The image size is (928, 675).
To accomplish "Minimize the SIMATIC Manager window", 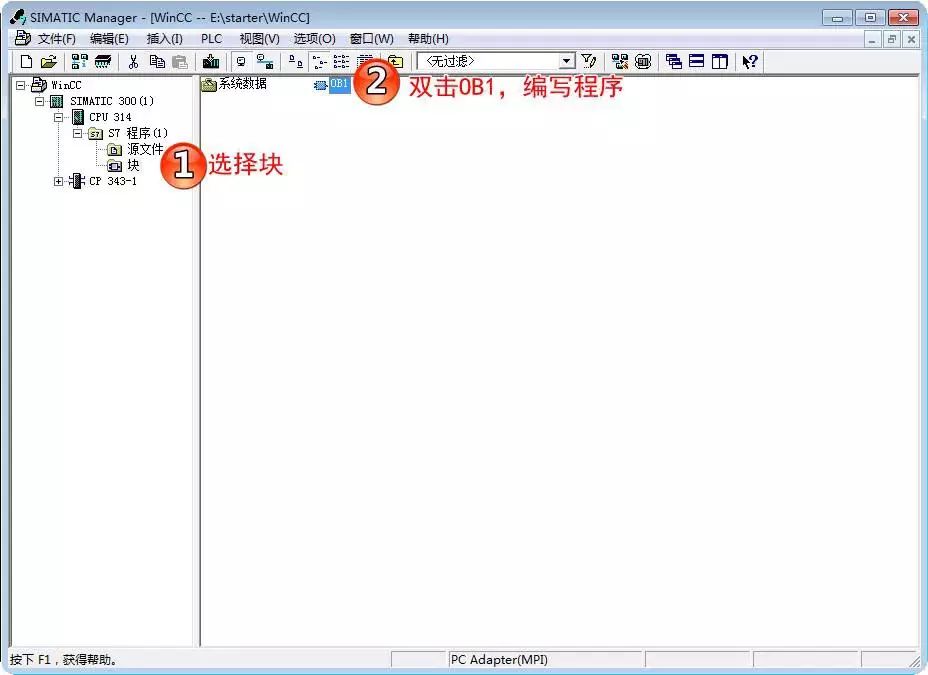I will pyautogui.click(x=837, y=18).
